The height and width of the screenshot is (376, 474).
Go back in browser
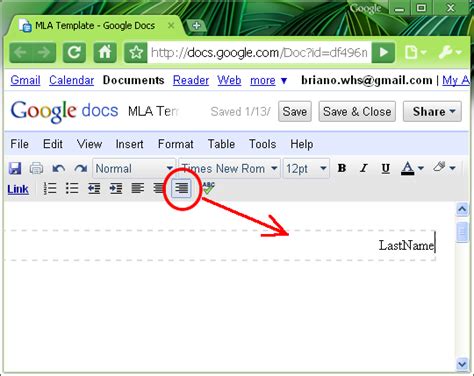(21, 52)
